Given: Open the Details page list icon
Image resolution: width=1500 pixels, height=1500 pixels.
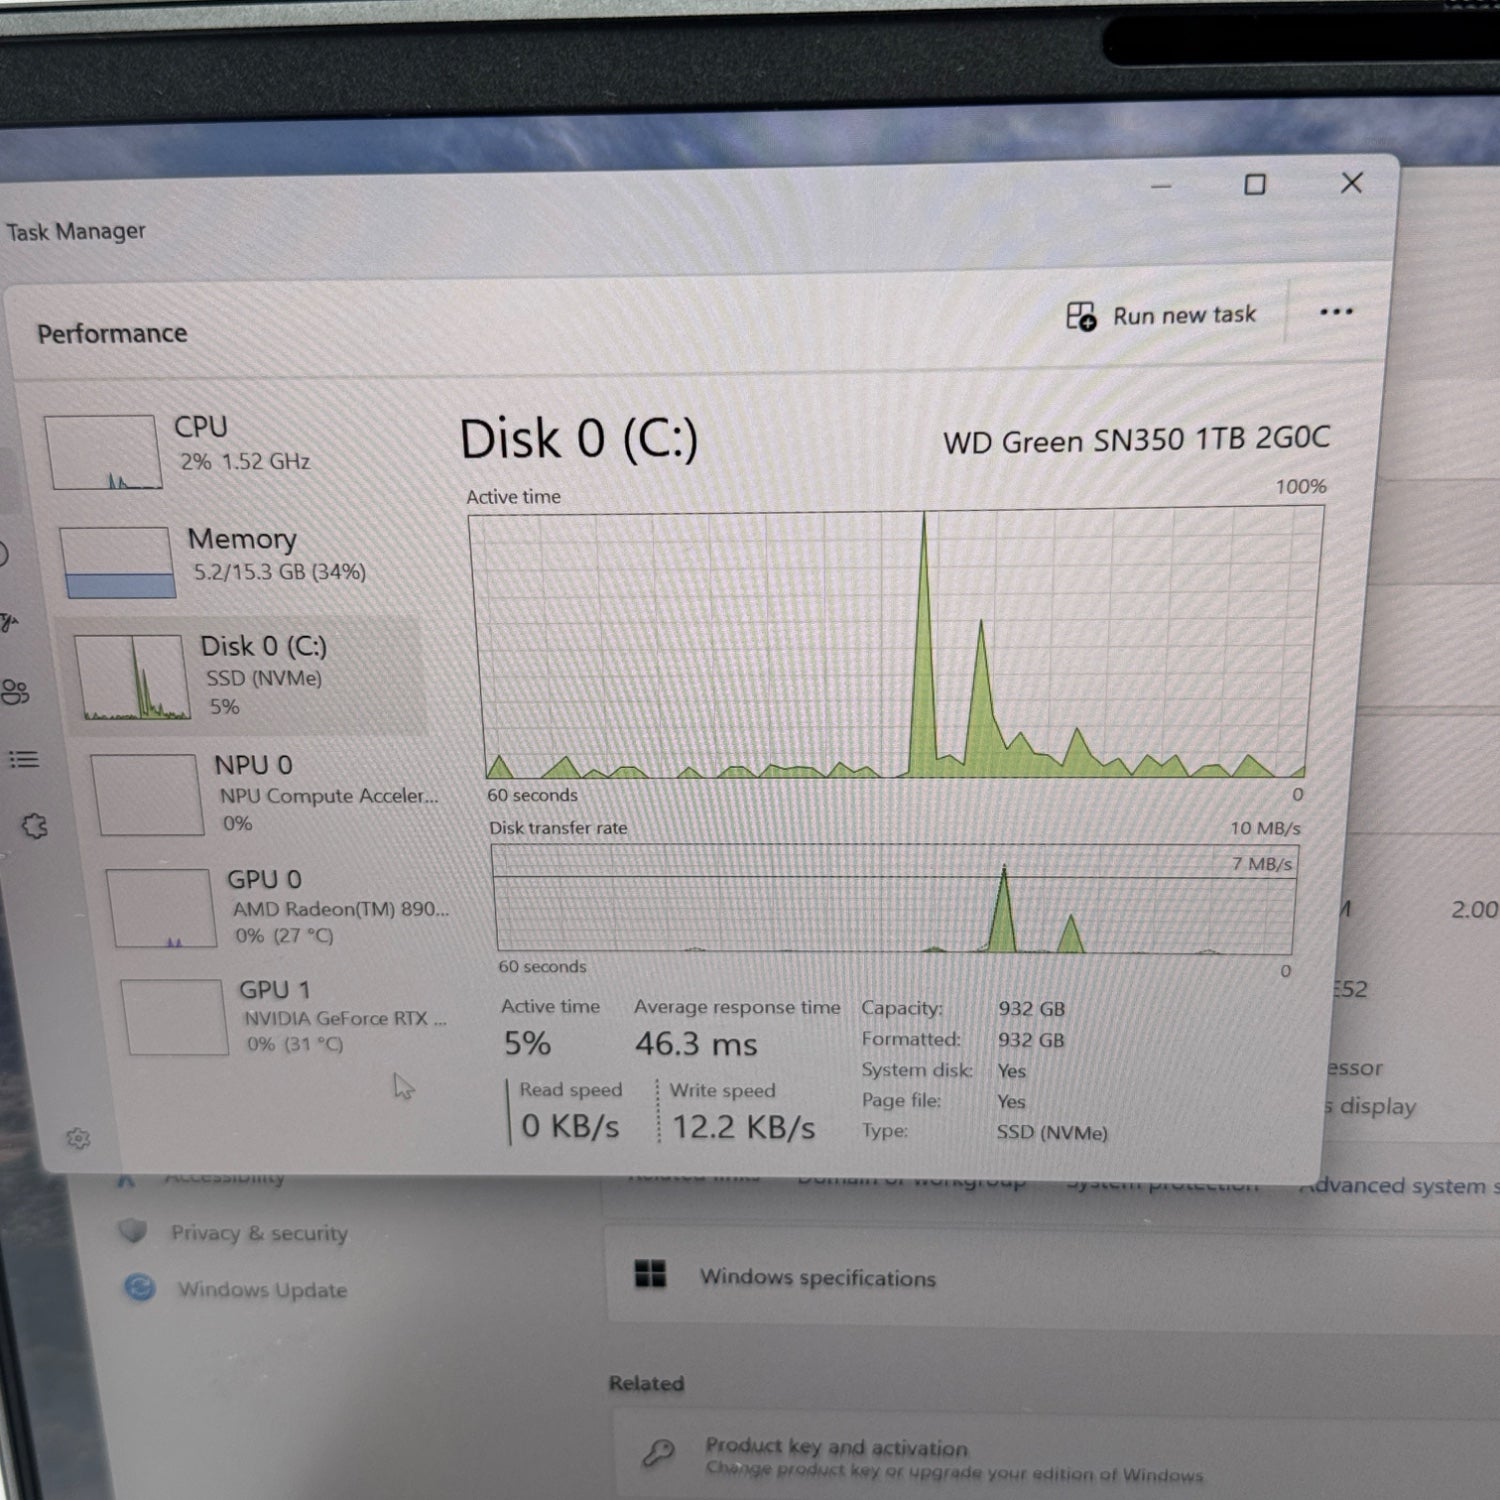Looking at the screenshot, I should point(24,760).
